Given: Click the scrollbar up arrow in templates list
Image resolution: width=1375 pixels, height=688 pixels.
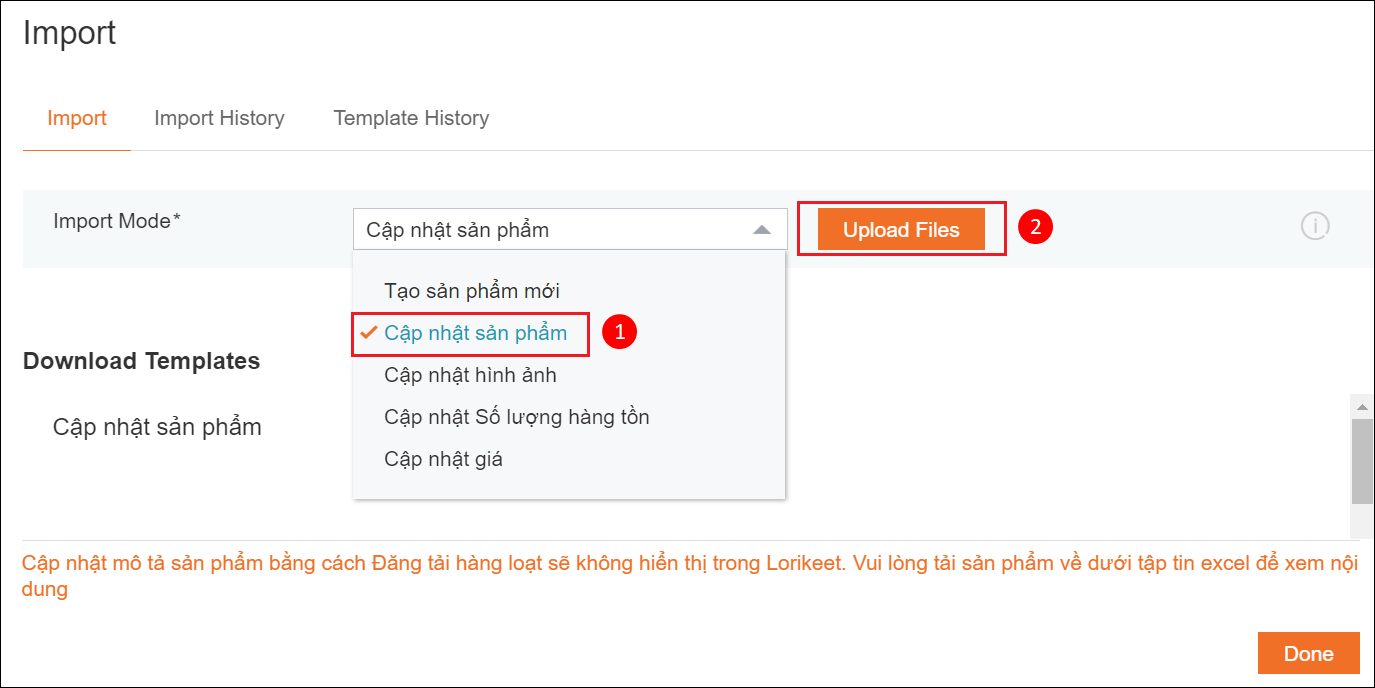Looking at the screenshot, I should (1361, 406).
